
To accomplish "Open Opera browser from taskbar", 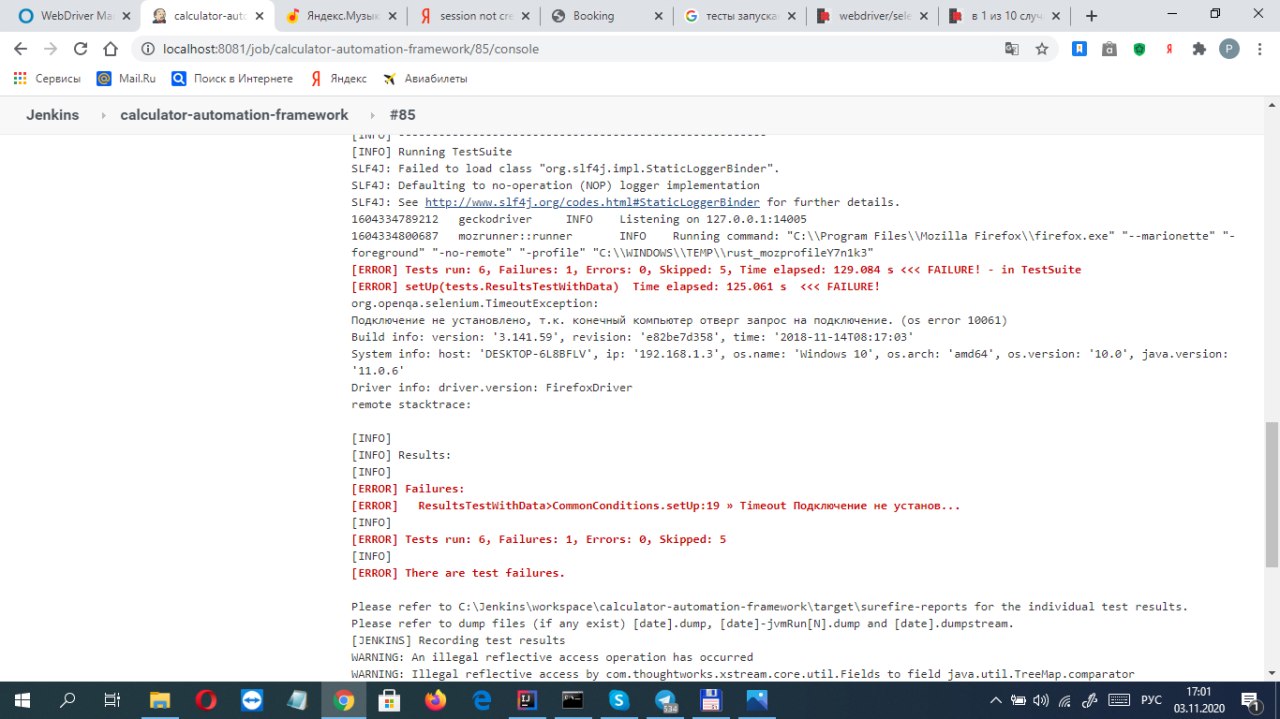I will coord(206,700).
